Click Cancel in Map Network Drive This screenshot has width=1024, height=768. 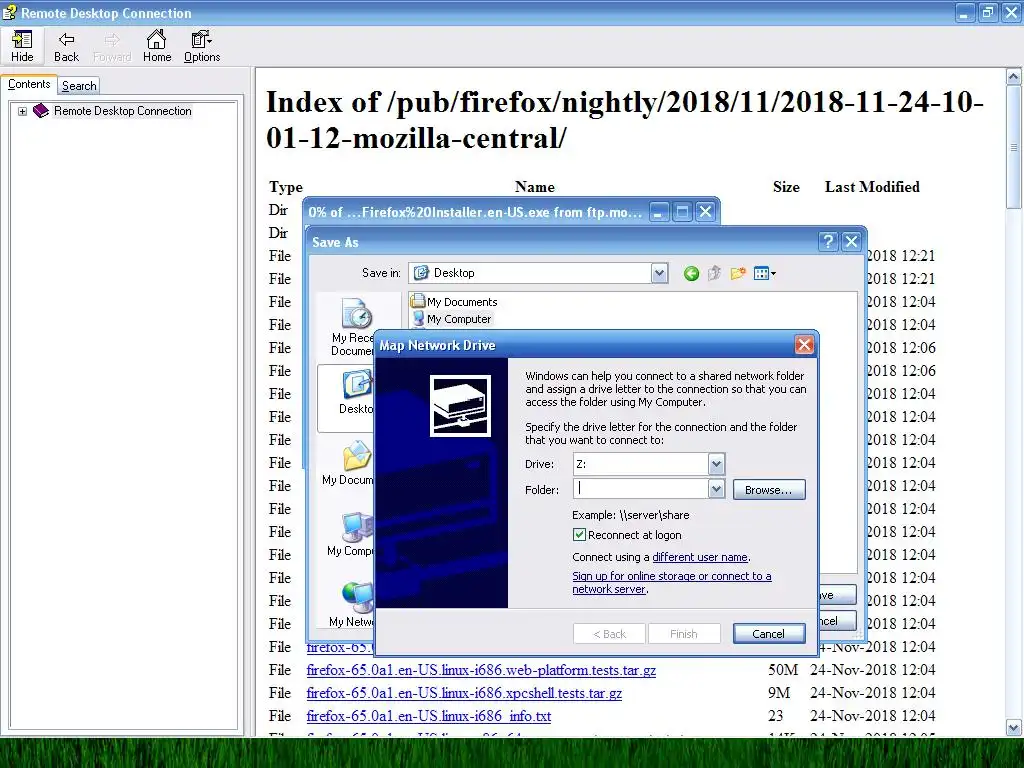[x=769, y=633]
